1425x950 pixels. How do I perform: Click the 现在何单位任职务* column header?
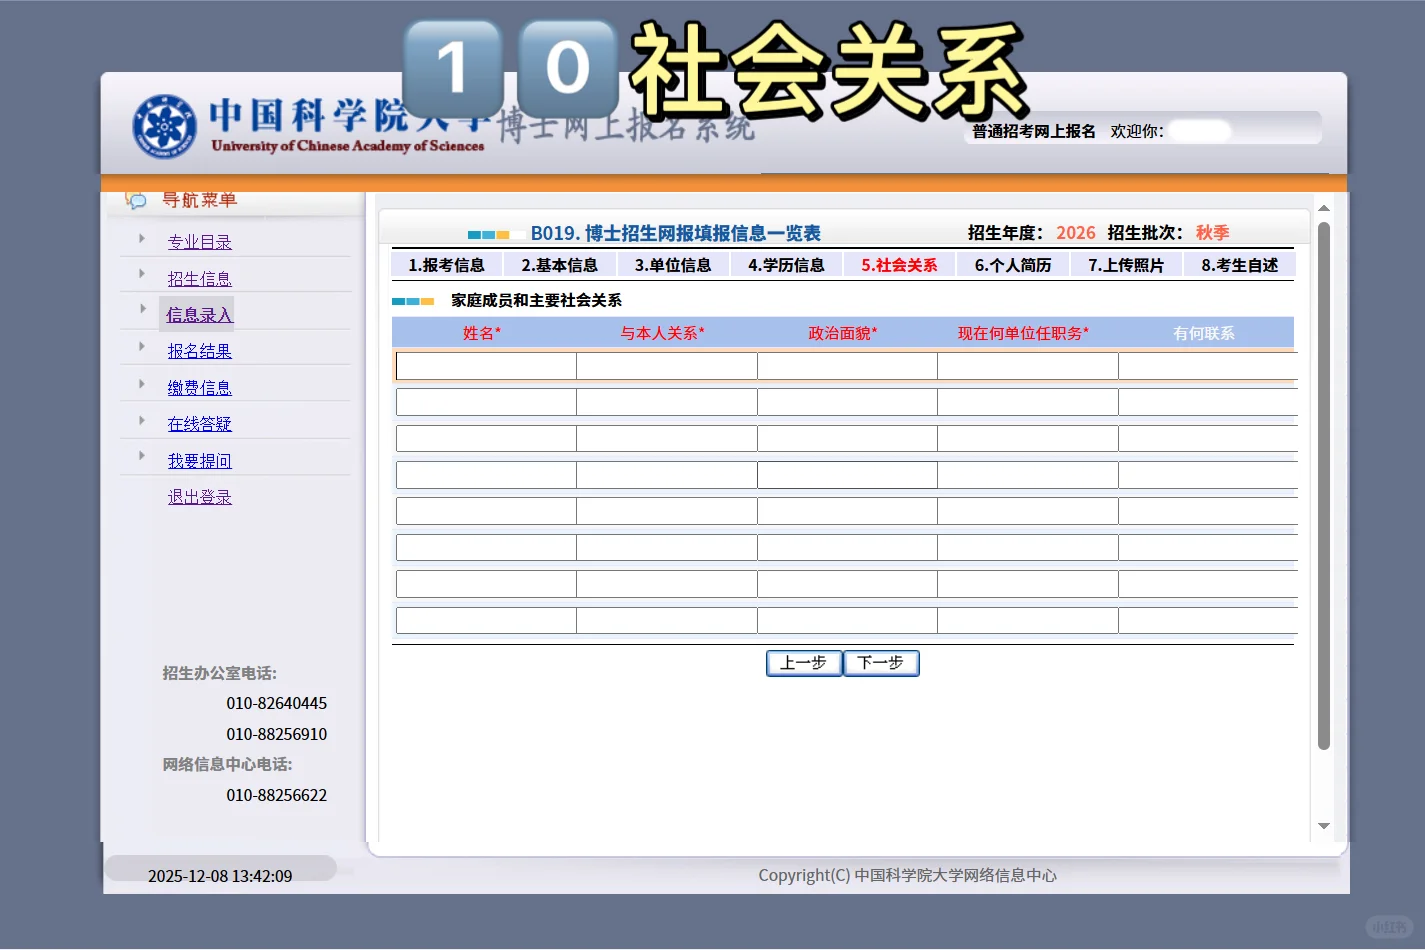point(1023,333)
